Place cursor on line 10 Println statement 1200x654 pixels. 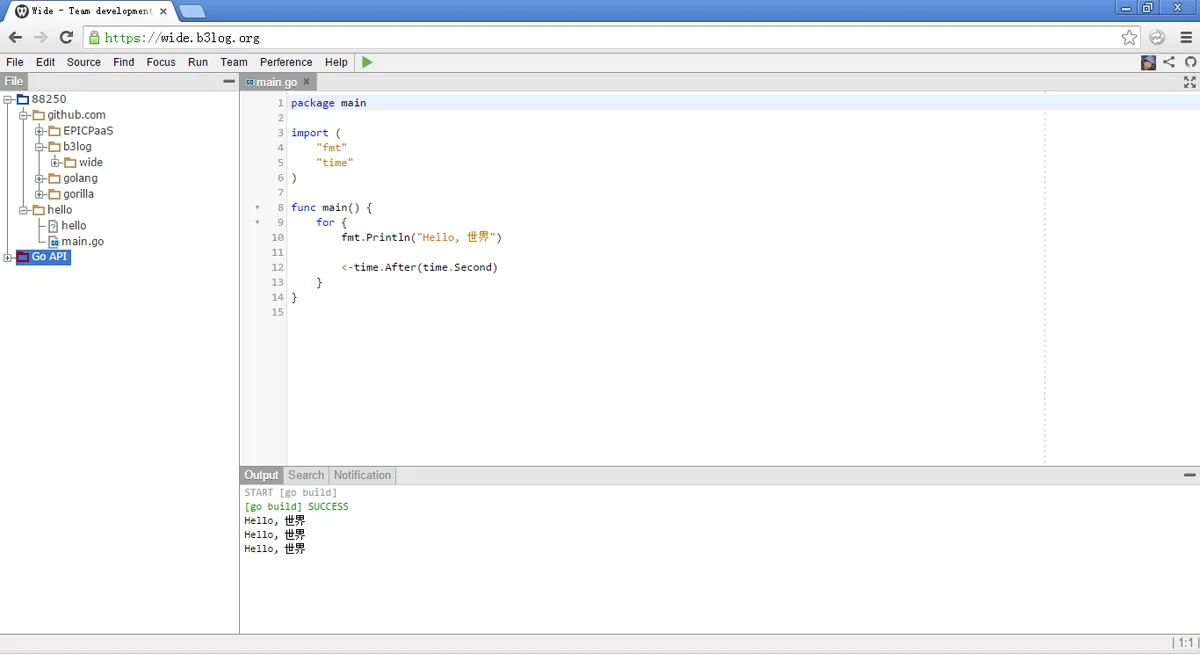tap(421, 237)
